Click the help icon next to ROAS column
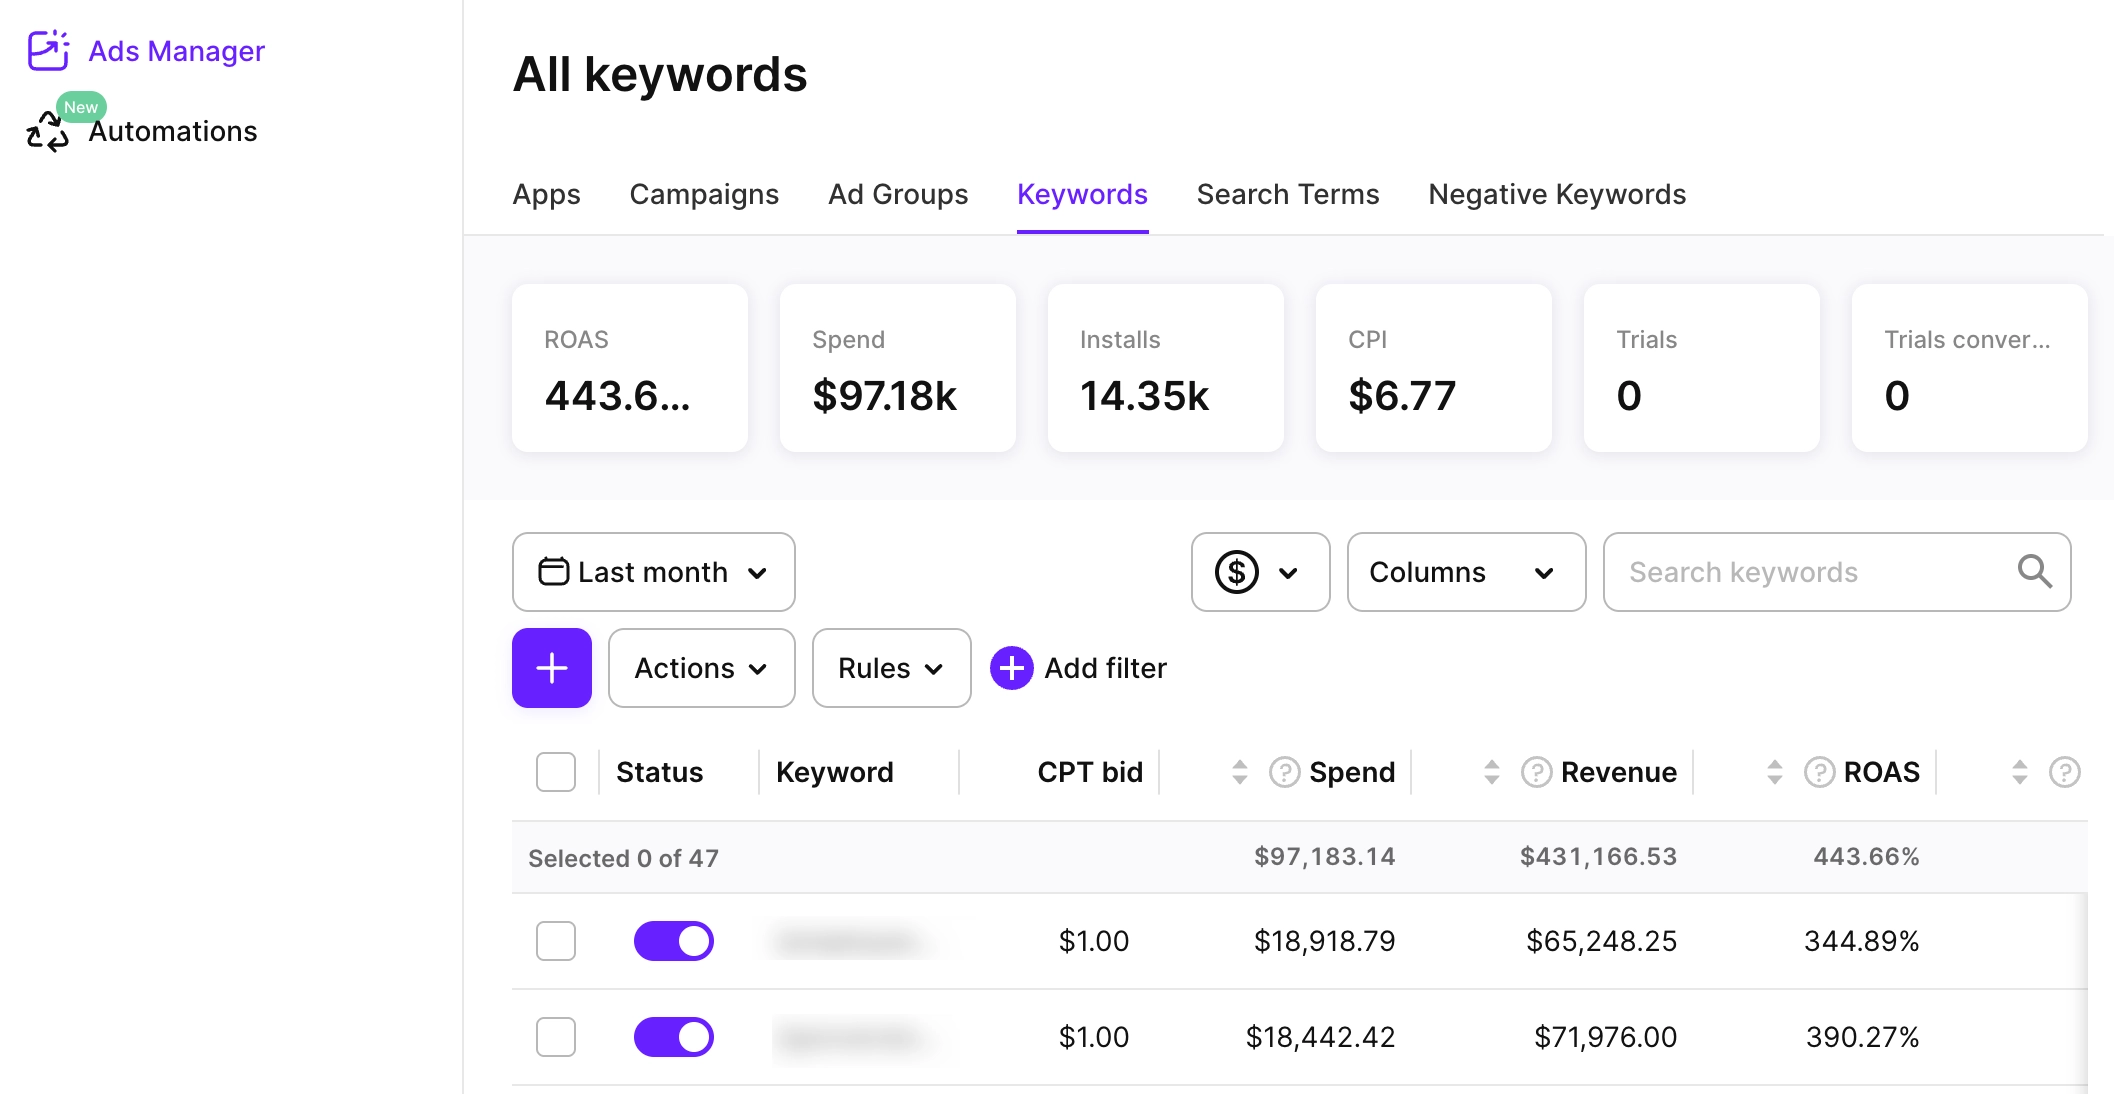Screen dimensions: 2114x1094 pyautogui.click(x=1818, y=771)
